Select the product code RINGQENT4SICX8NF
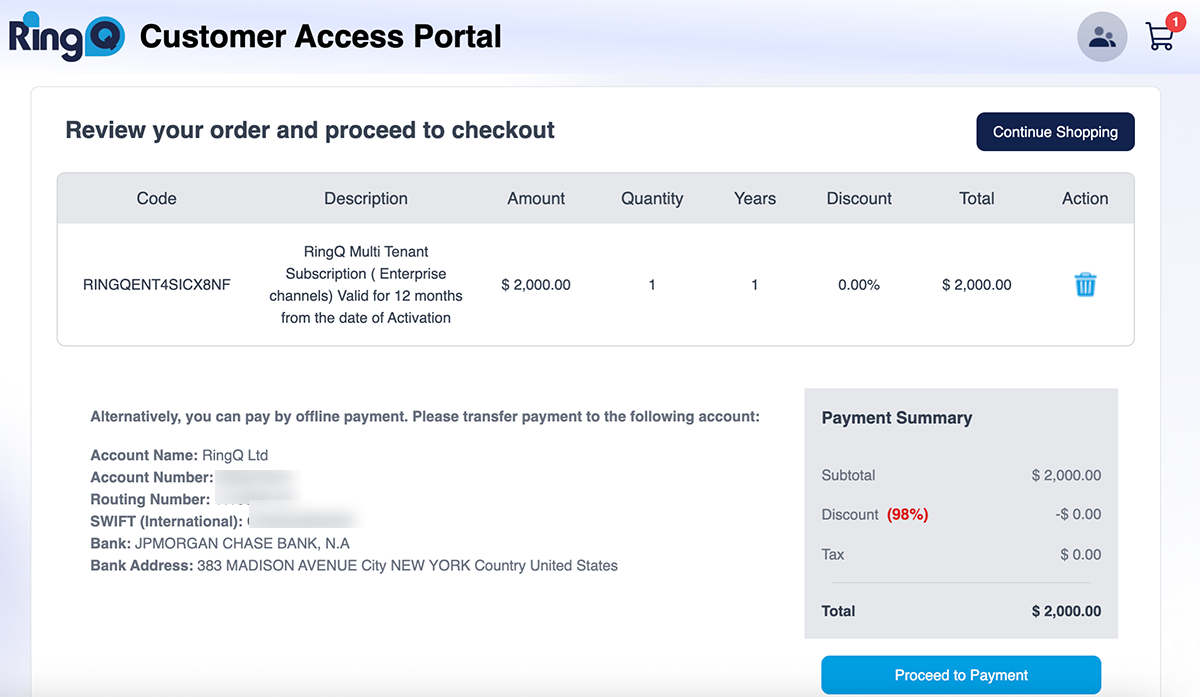Image resolution: width=1200 pixels, height=697 pixels. pyautogui.click(x=157, y=285)
